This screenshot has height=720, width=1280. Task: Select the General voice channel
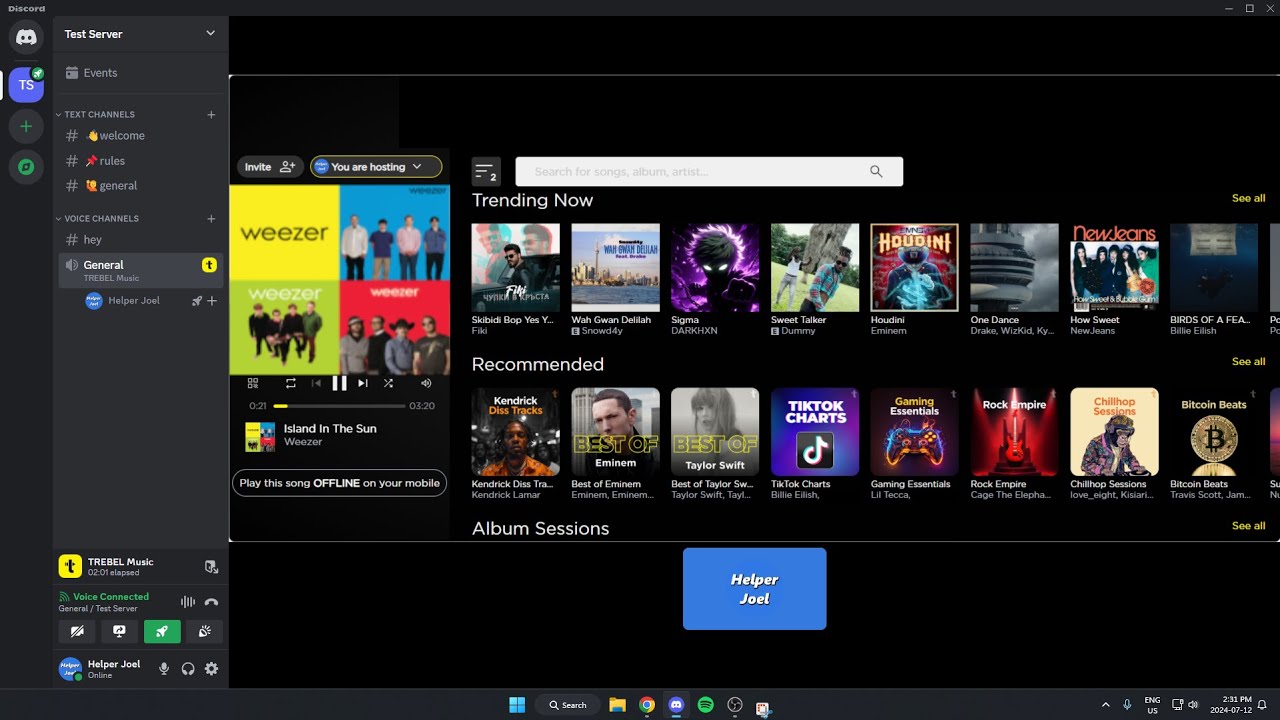140,270
